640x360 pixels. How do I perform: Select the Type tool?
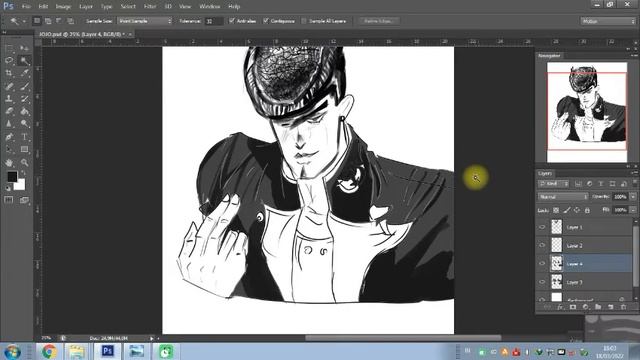(x=24, y=137)
